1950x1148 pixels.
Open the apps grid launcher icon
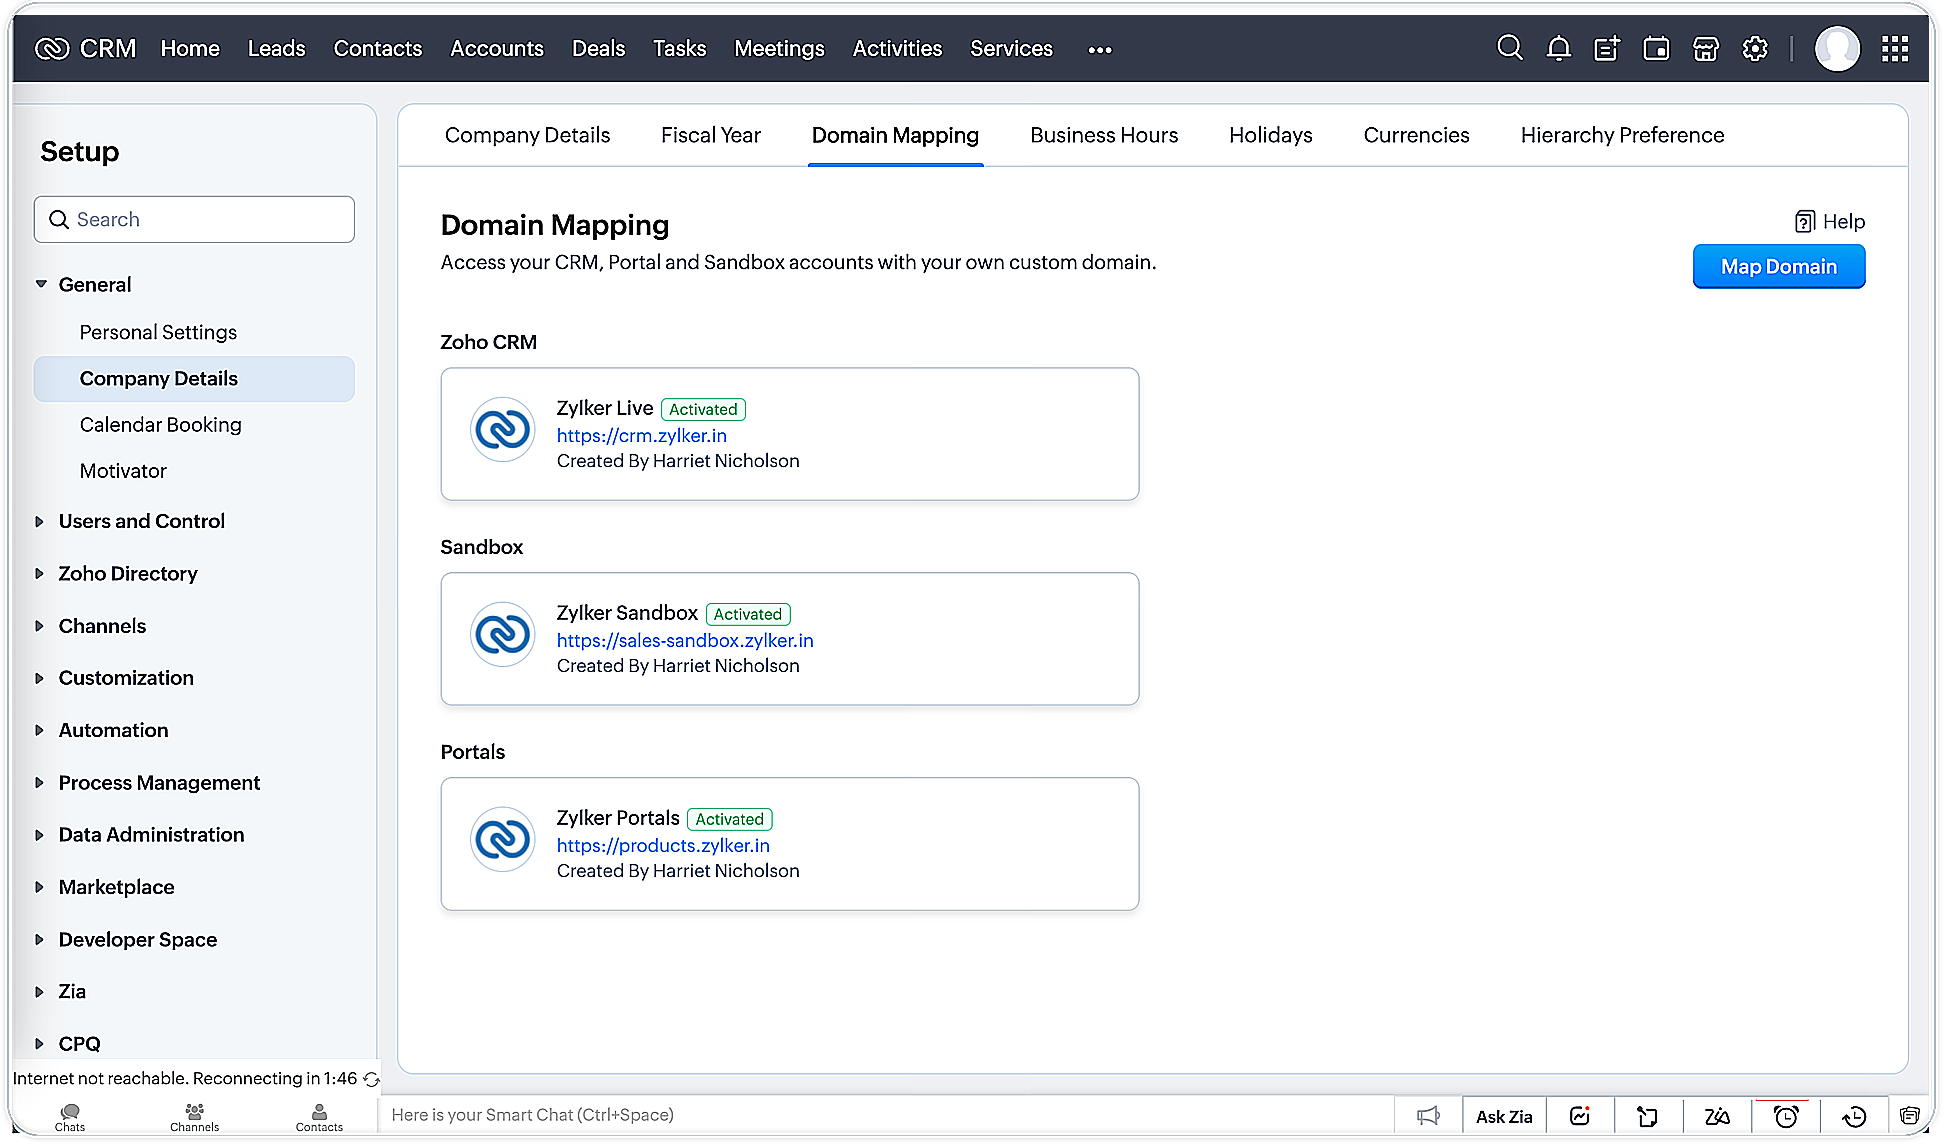coord(1894,48)
